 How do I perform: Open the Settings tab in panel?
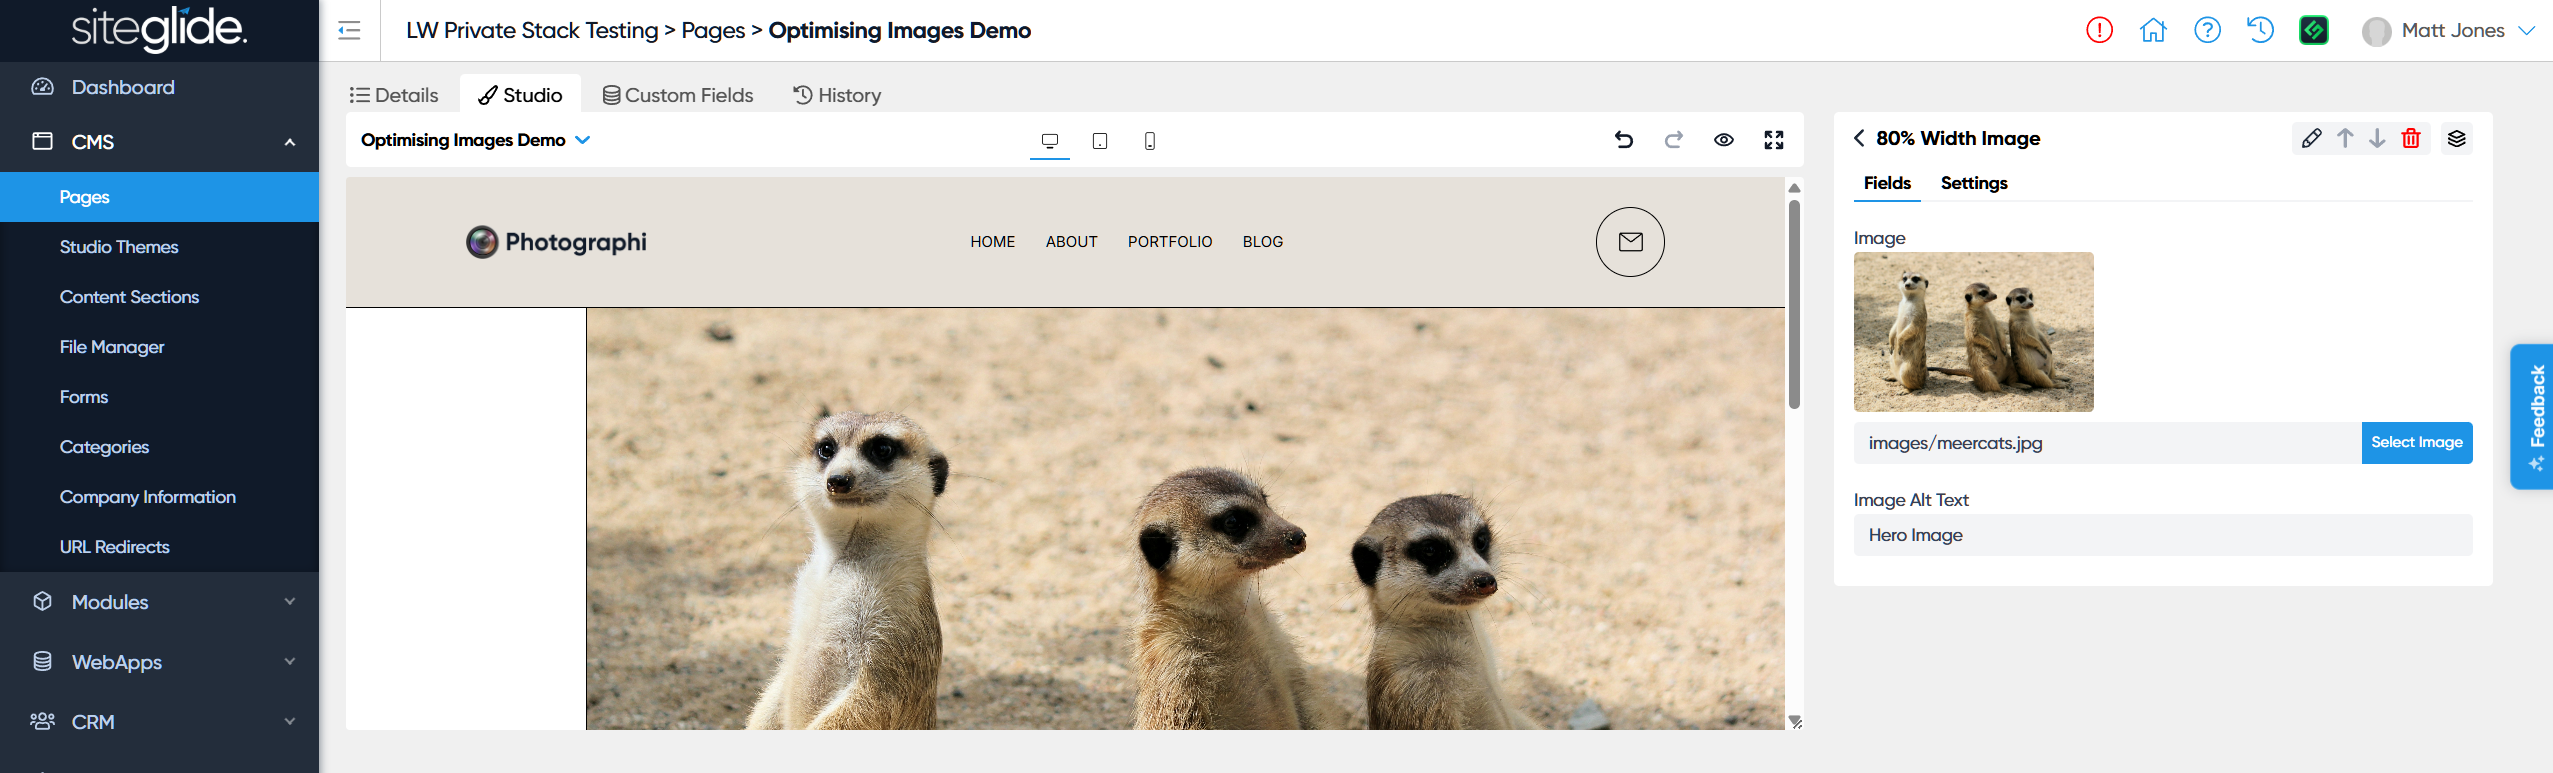click(x=1973, y=183)
